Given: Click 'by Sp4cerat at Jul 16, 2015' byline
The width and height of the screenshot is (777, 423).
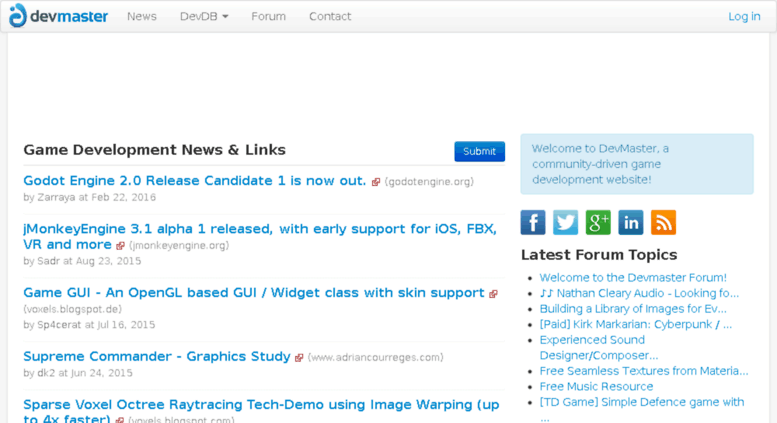Looking at the screenshot, I should 89,325.
